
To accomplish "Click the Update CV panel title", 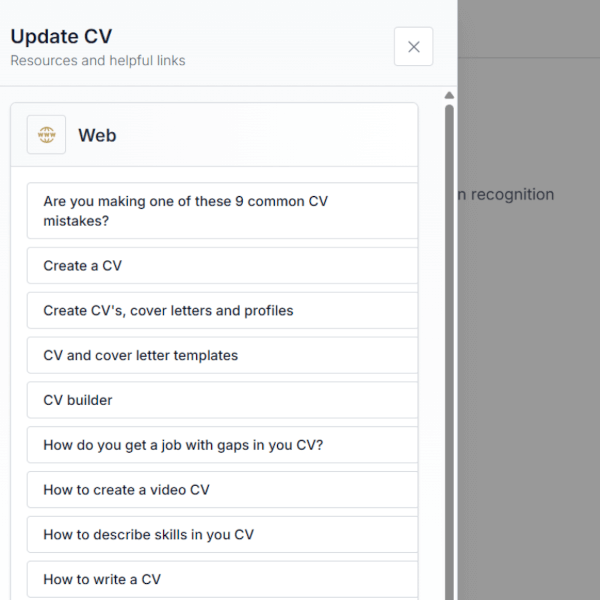I will [x=61, y=37].
